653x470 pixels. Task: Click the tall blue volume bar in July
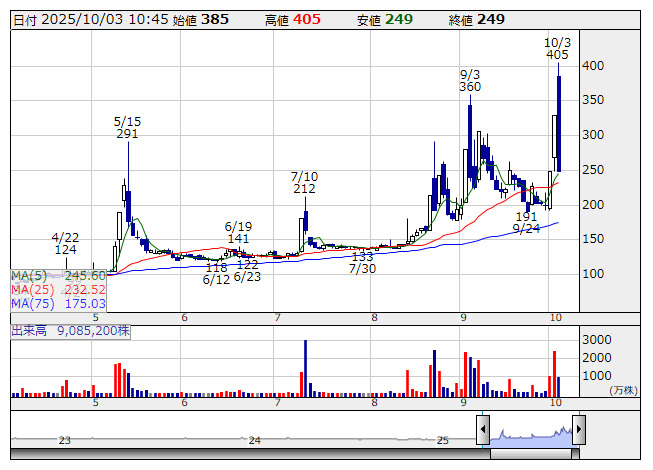pyautogui.click(x=305, y=368)
